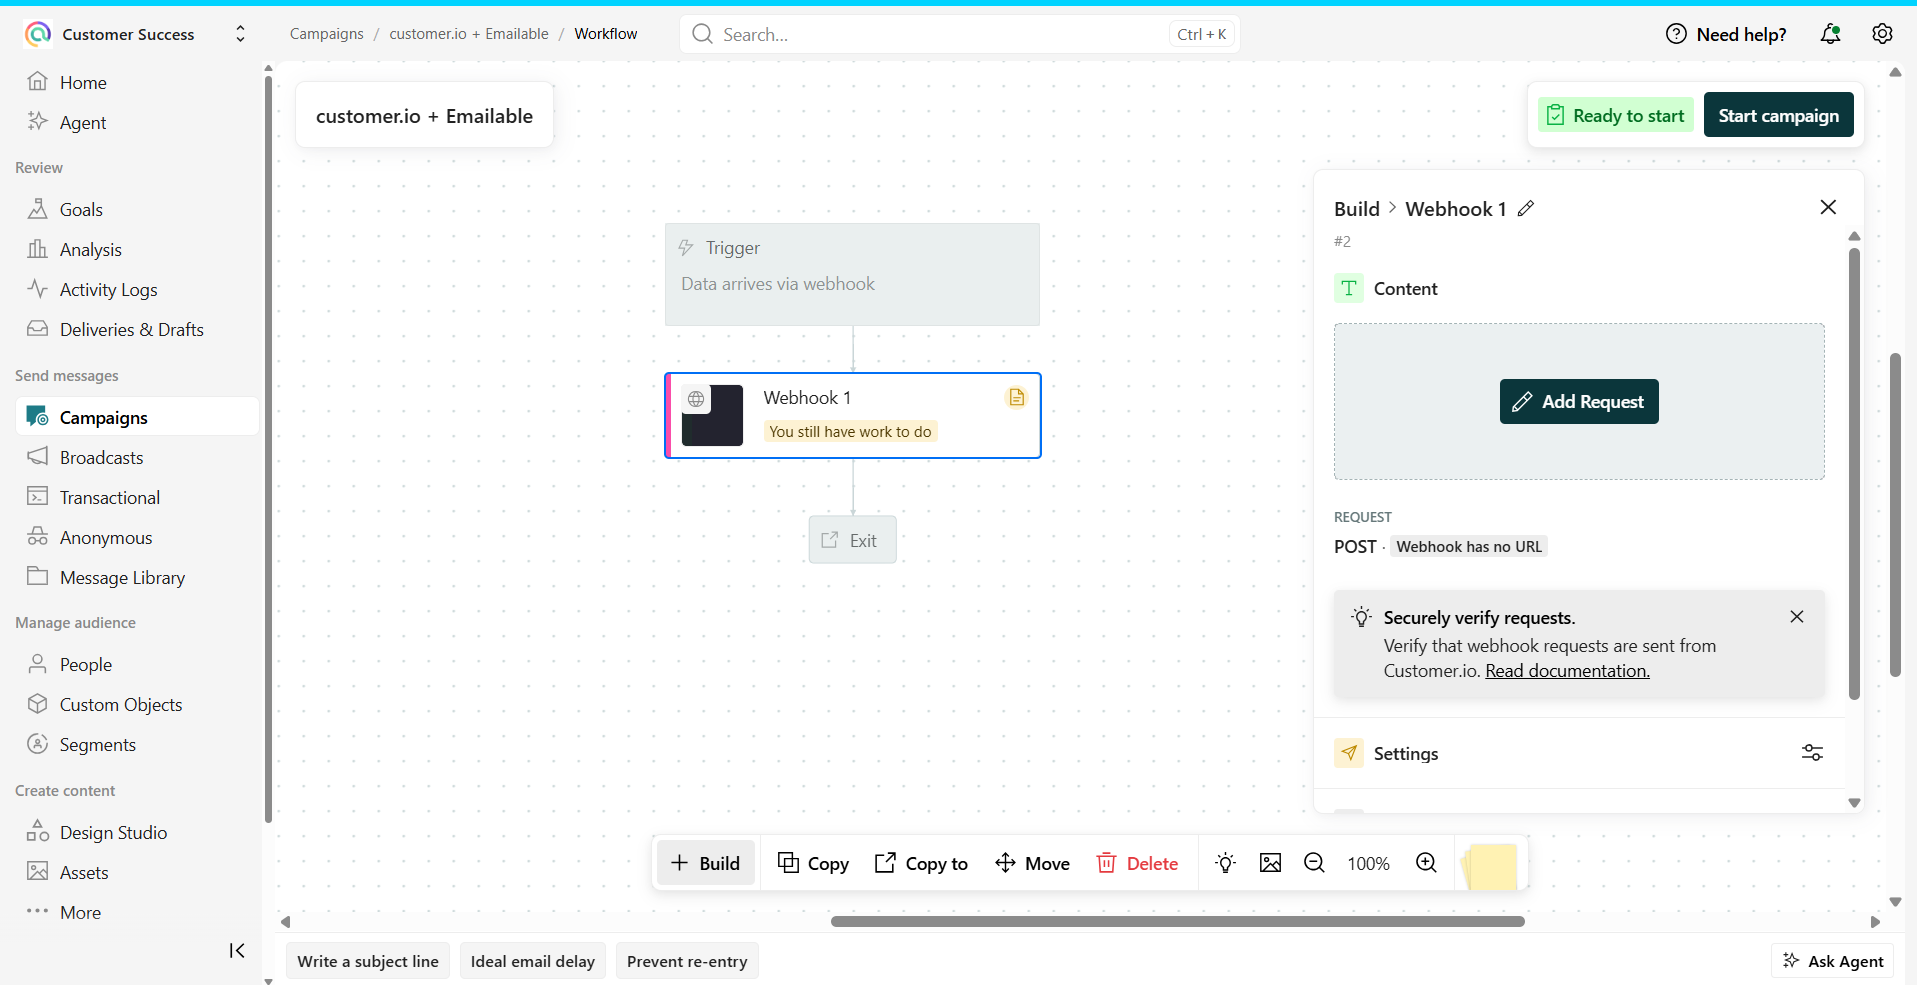The image size is (1917, 985).
Task: Click Ideal email delay suggestion
Action: click(x=533, y=961)
